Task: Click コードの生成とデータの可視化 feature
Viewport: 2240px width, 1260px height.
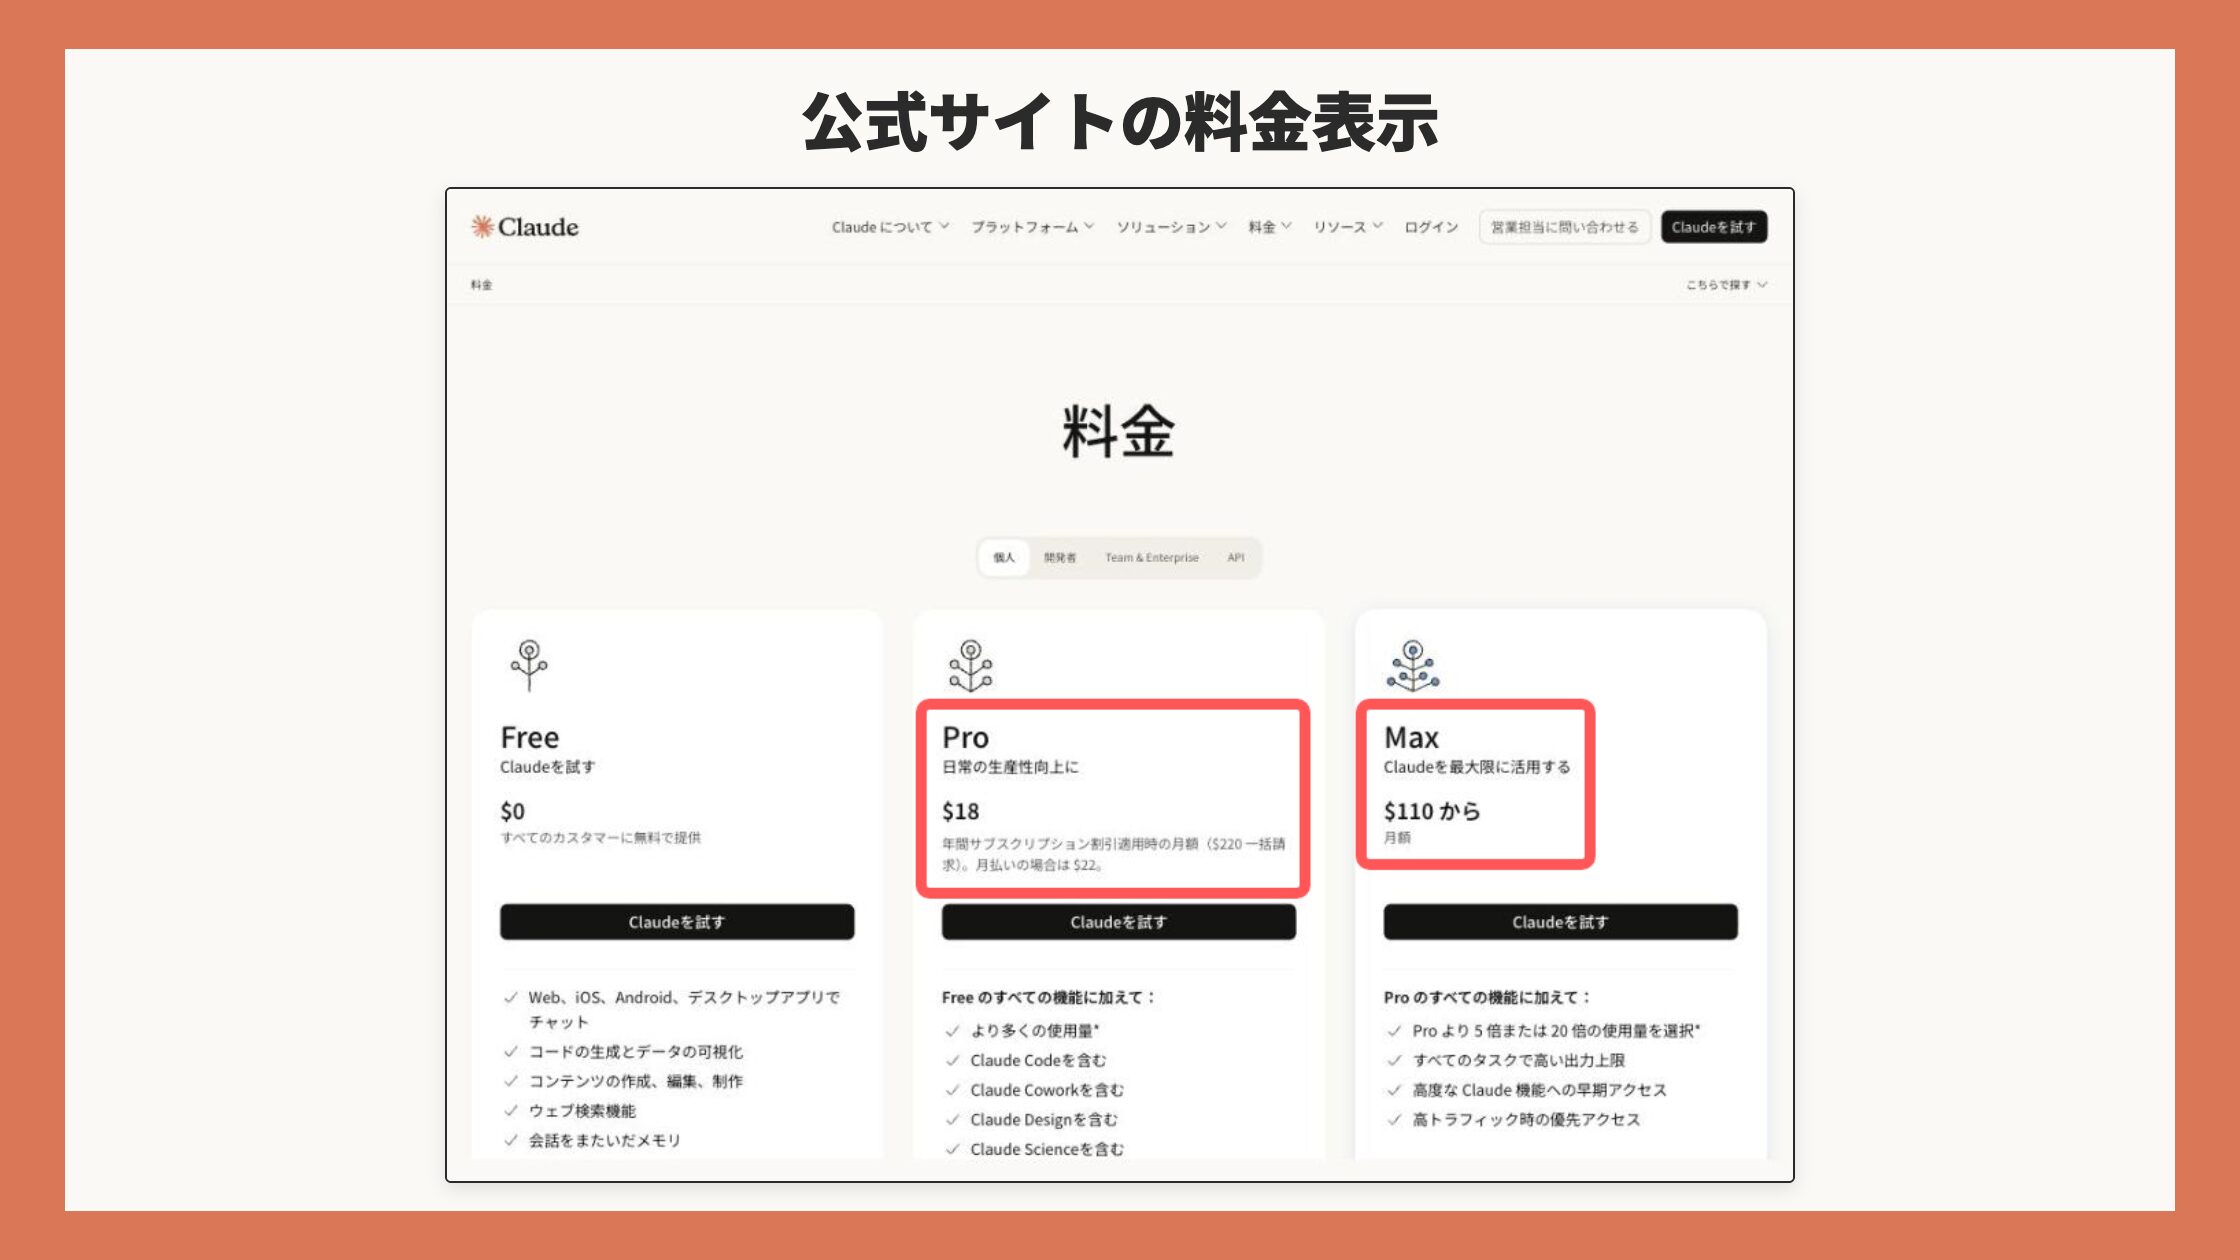Action: click(636, 1052)
